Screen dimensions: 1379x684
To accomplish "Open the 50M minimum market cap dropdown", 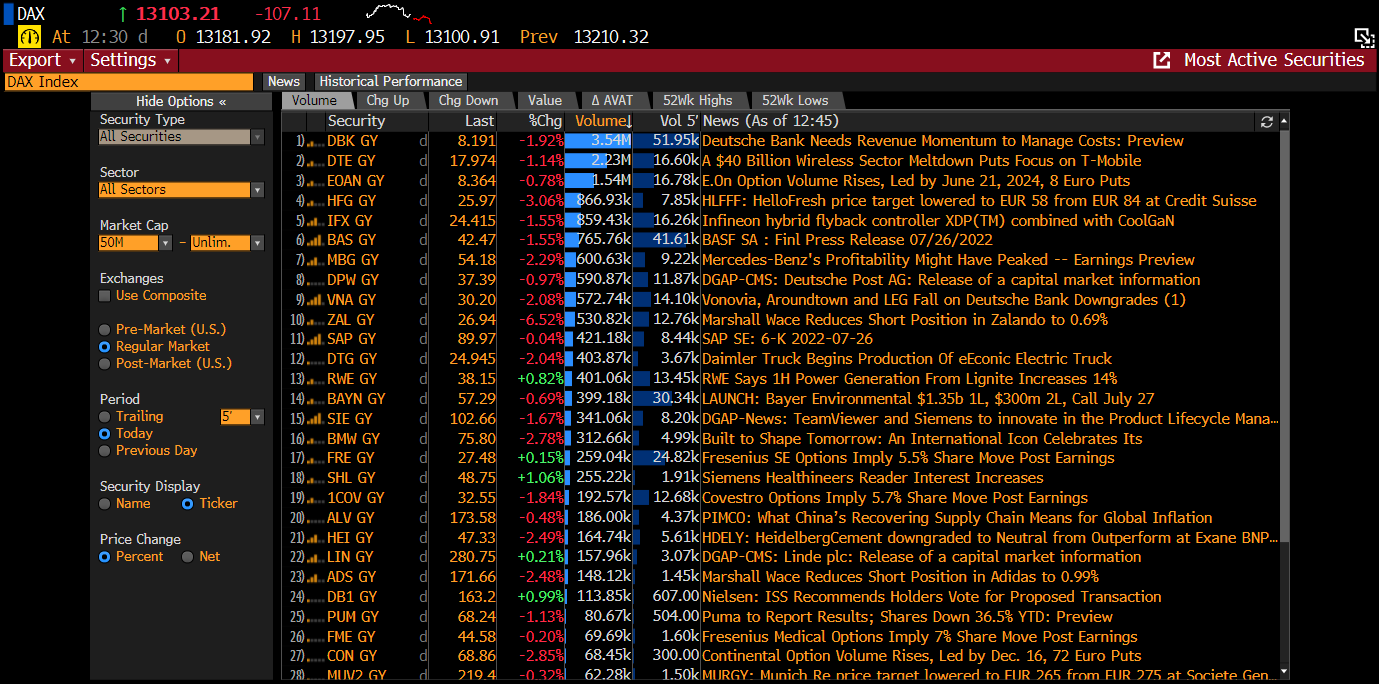I will click(x=165, y=243).
